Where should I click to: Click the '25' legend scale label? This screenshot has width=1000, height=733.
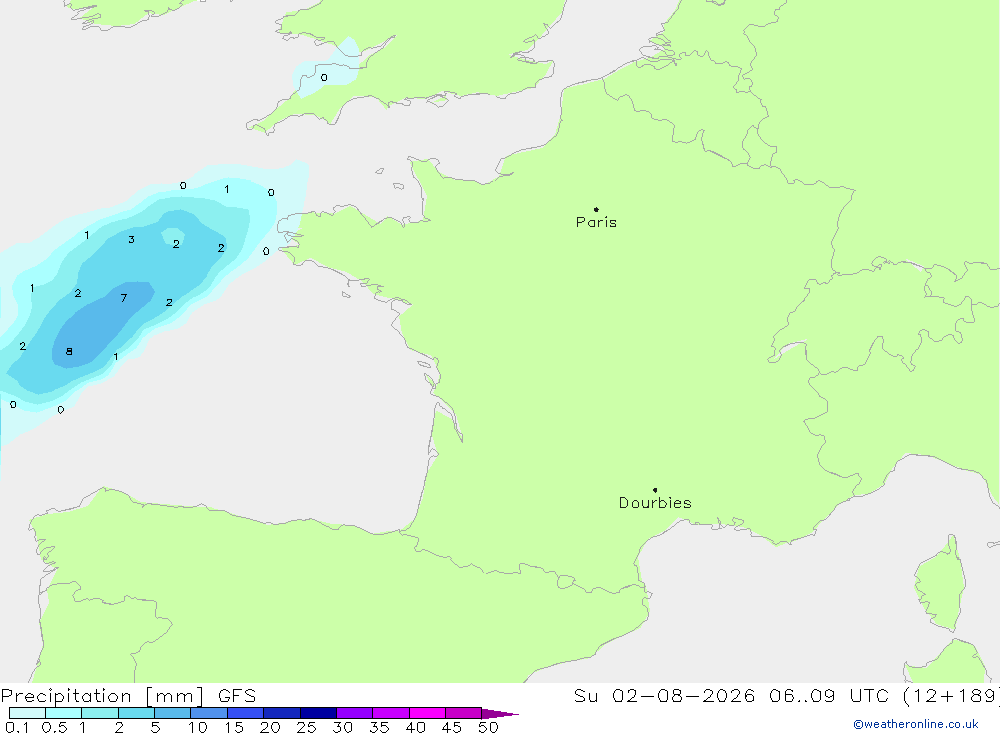click(307, 727)
